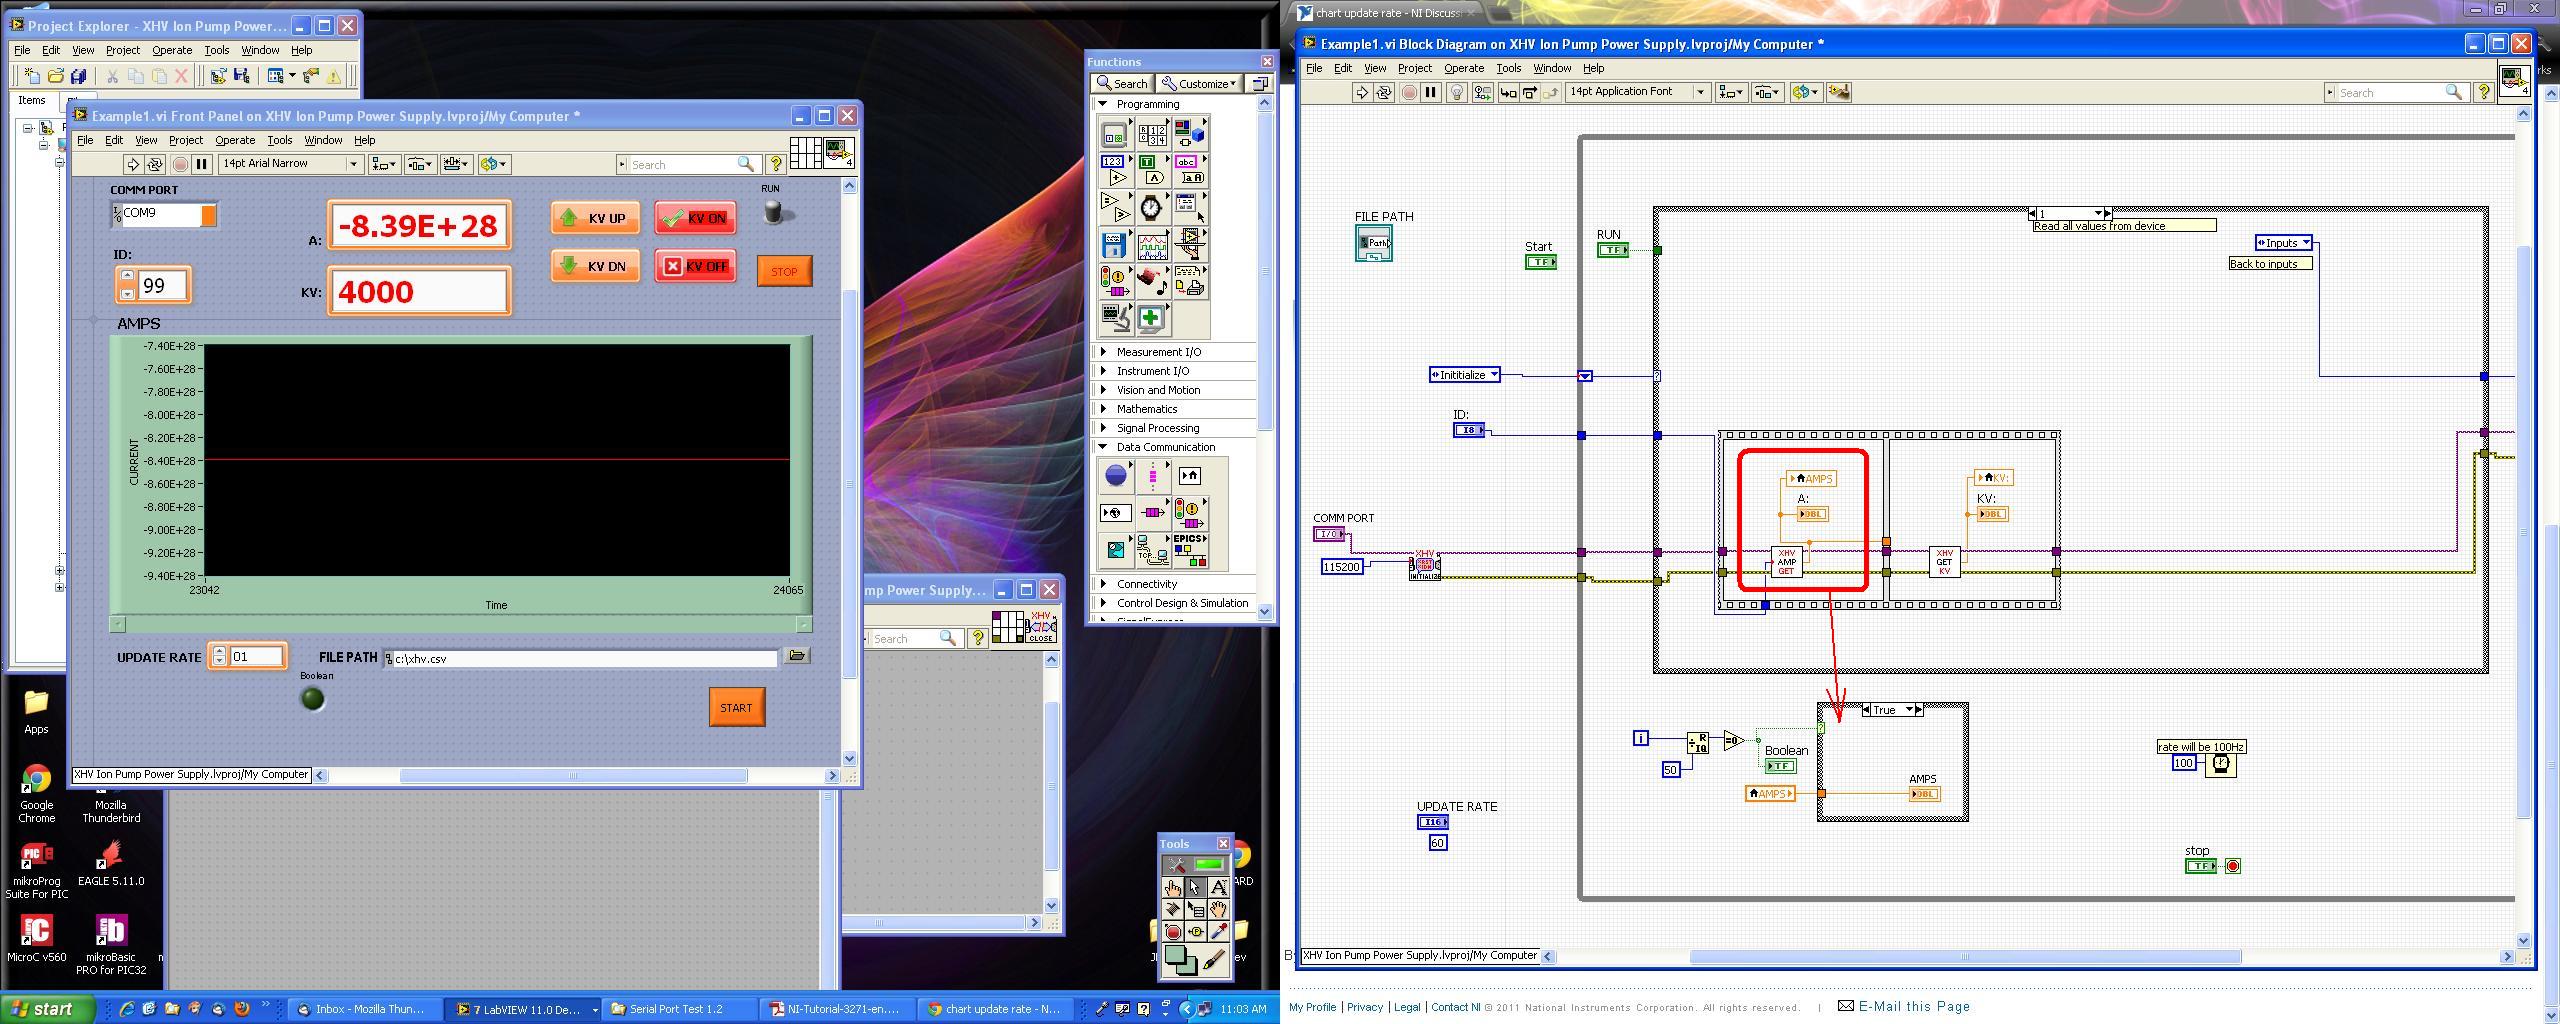The width and height of the screenshot is (2560, 1024).
Task: Click Pause button in Front Panel toolbar
Action: click(x=201, y=164)
